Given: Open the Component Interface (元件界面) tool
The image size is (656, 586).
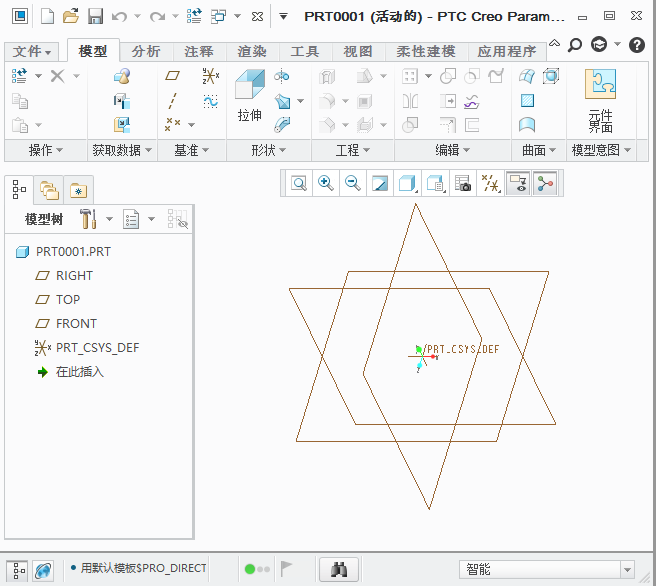Looking at the screenshot, I should (600, 101).
